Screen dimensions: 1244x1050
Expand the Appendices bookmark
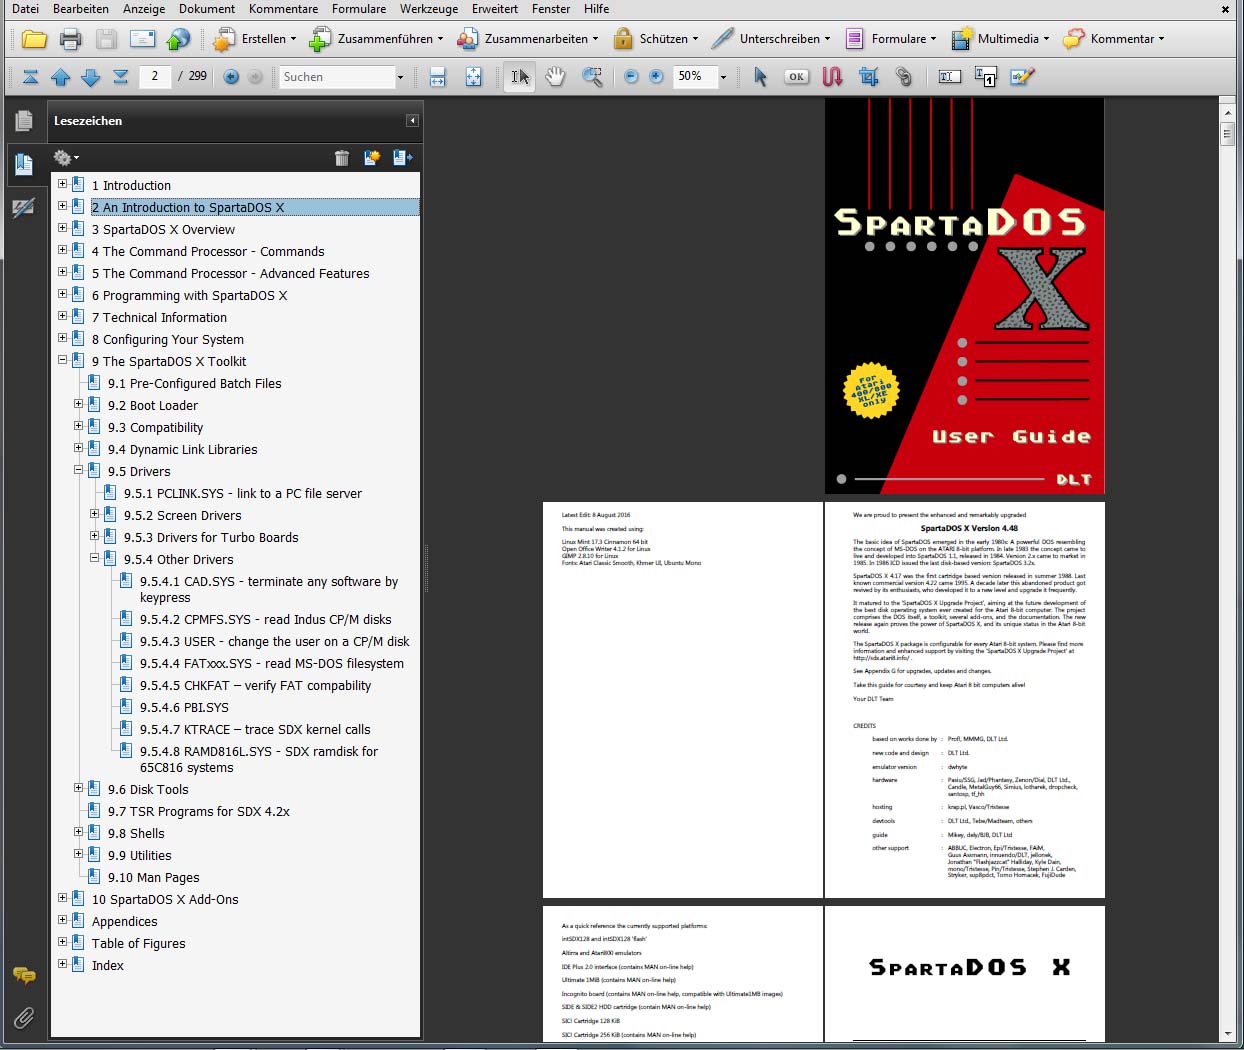click(x=62, y=920)
